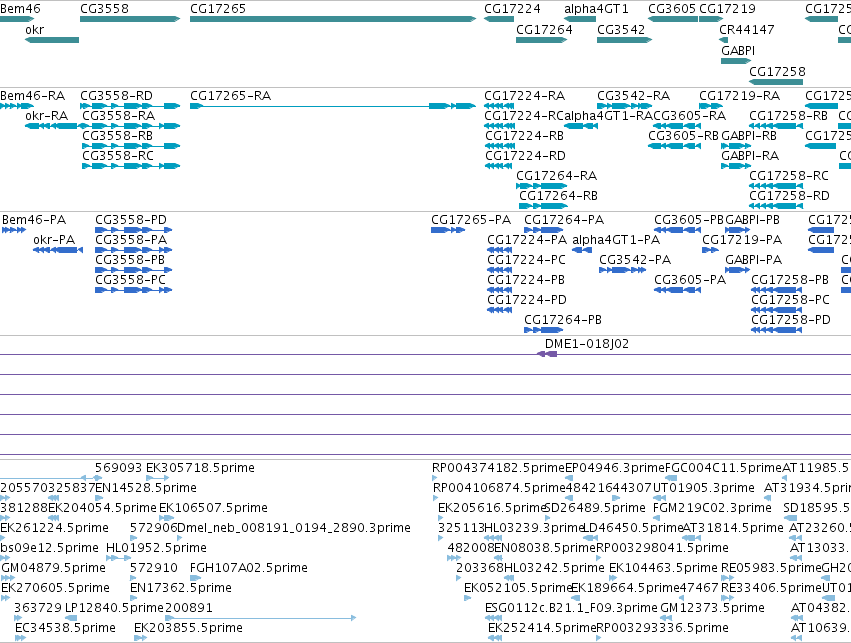Open the CG17224 gene label

pyautogui.click(x=512, y=9)
